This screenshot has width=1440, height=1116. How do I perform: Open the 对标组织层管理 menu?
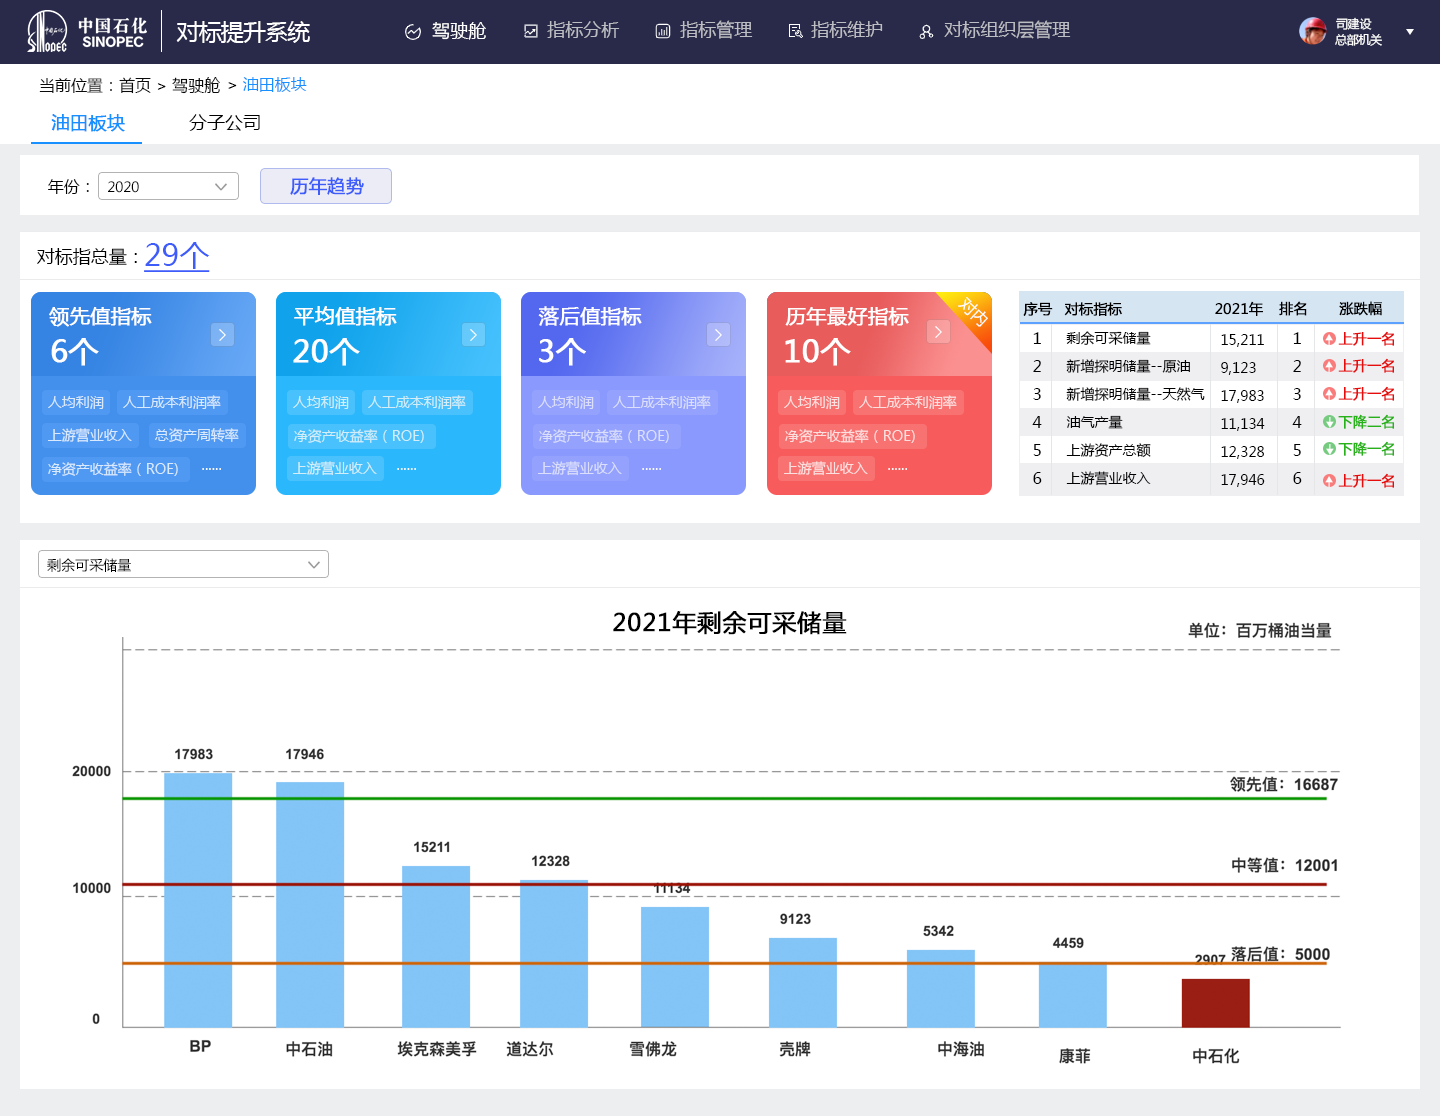click(x=994, y=31)
